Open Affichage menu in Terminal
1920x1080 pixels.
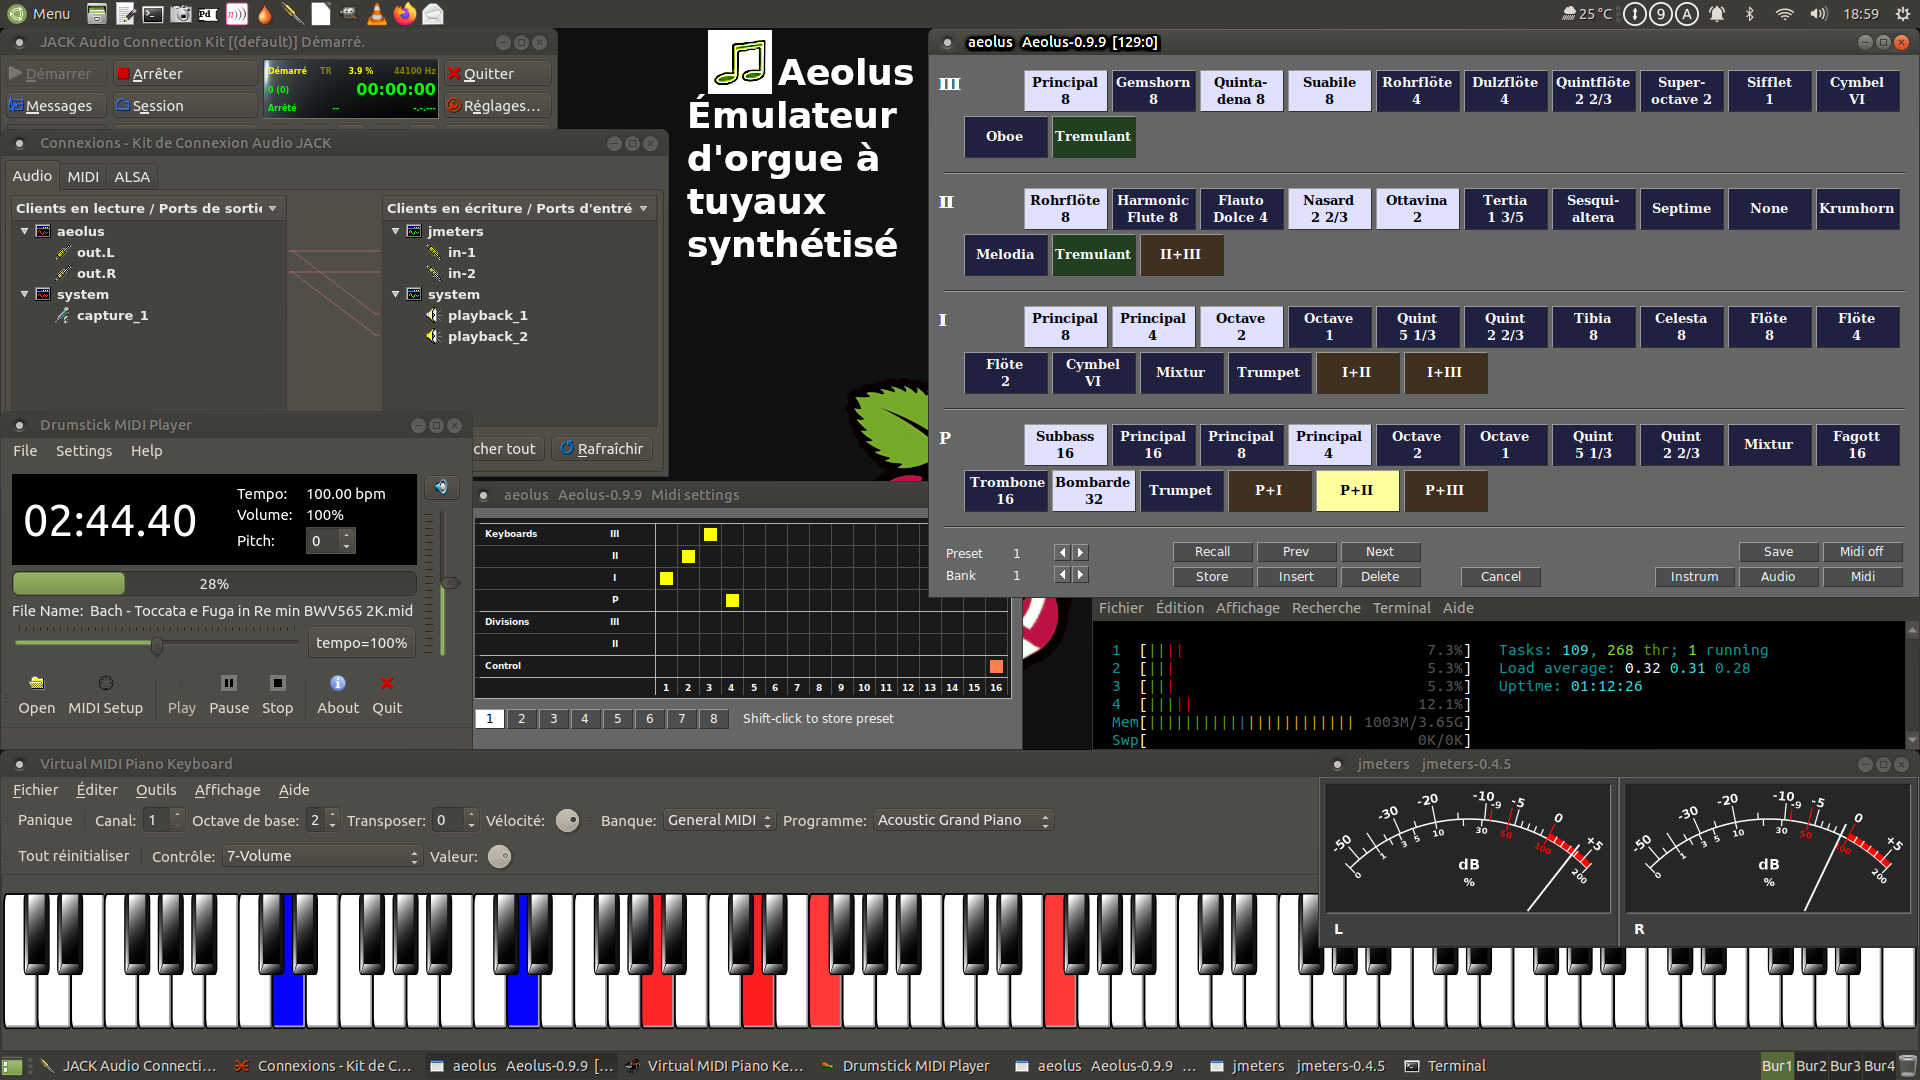coord(1247,608)
